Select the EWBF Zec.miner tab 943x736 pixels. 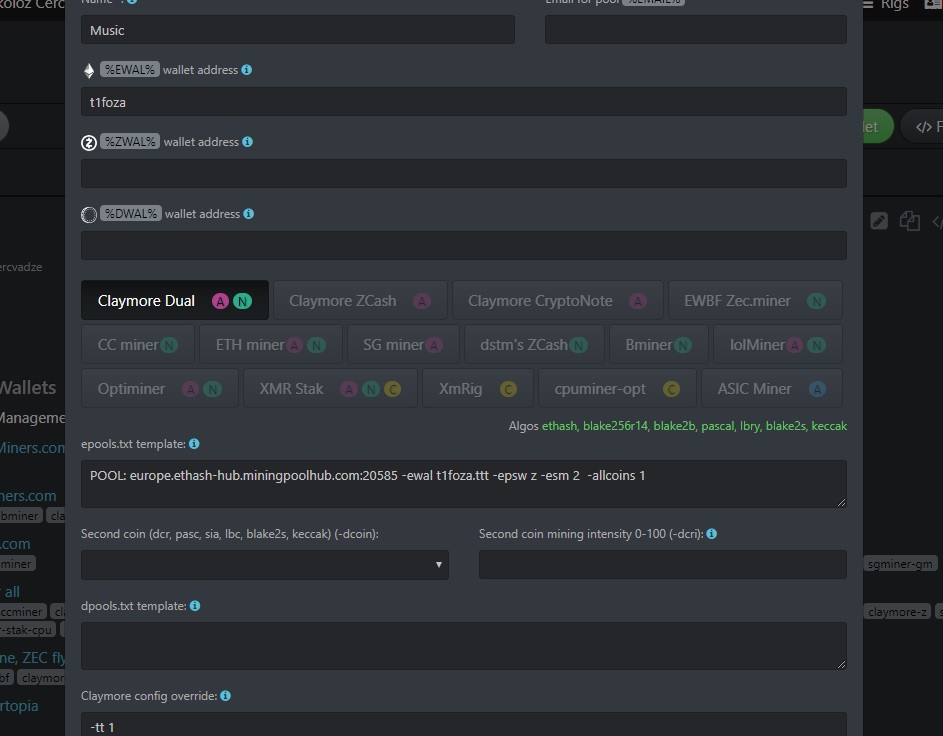coord(755,300)
